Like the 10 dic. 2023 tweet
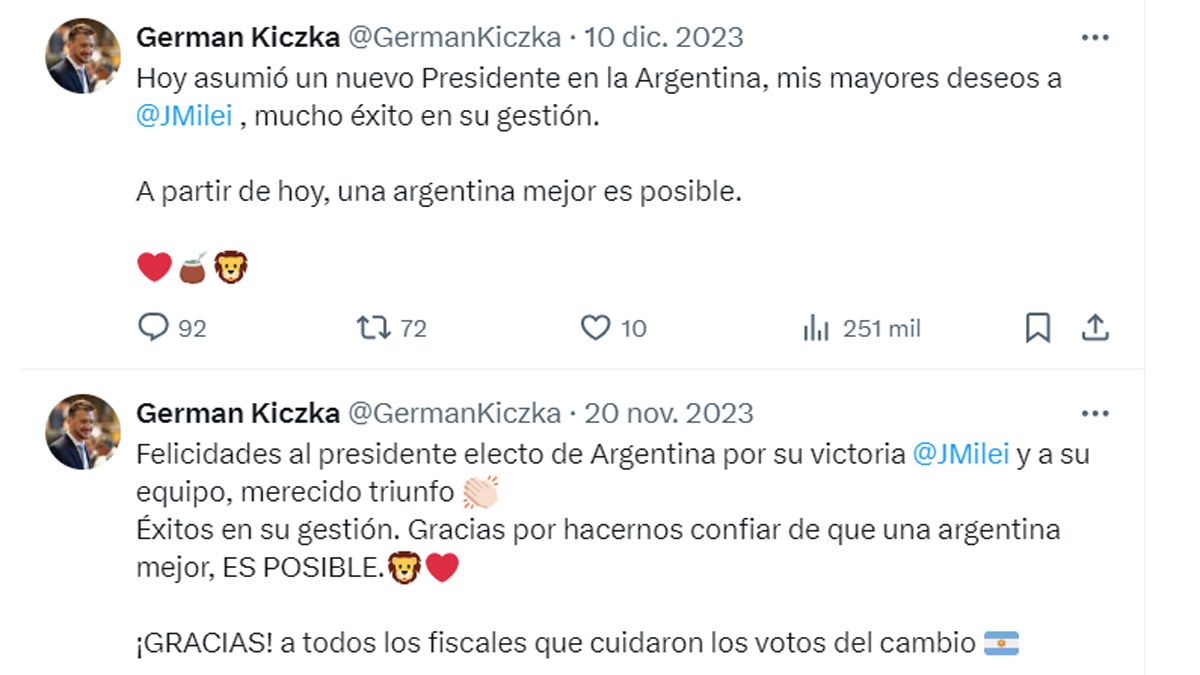The image size is (1200, 675). tap(595, 328)
